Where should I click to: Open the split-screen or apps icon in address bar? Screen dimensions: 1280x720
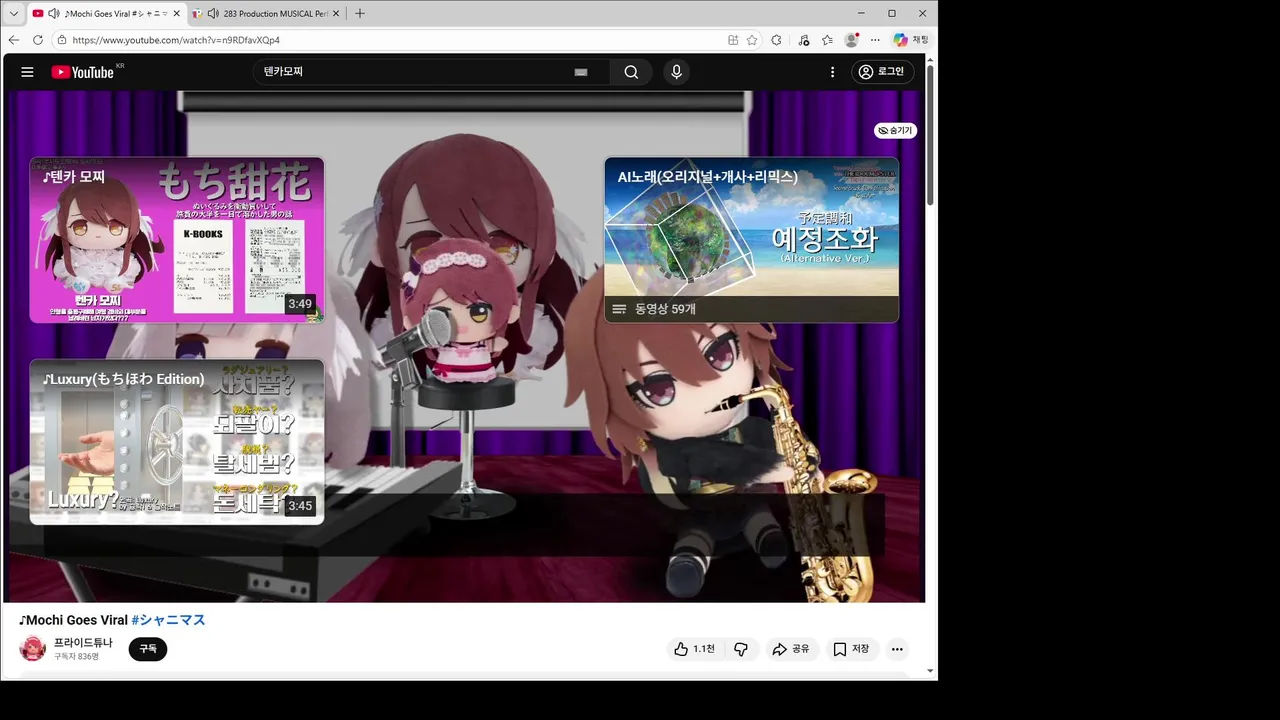coord(733,40)
